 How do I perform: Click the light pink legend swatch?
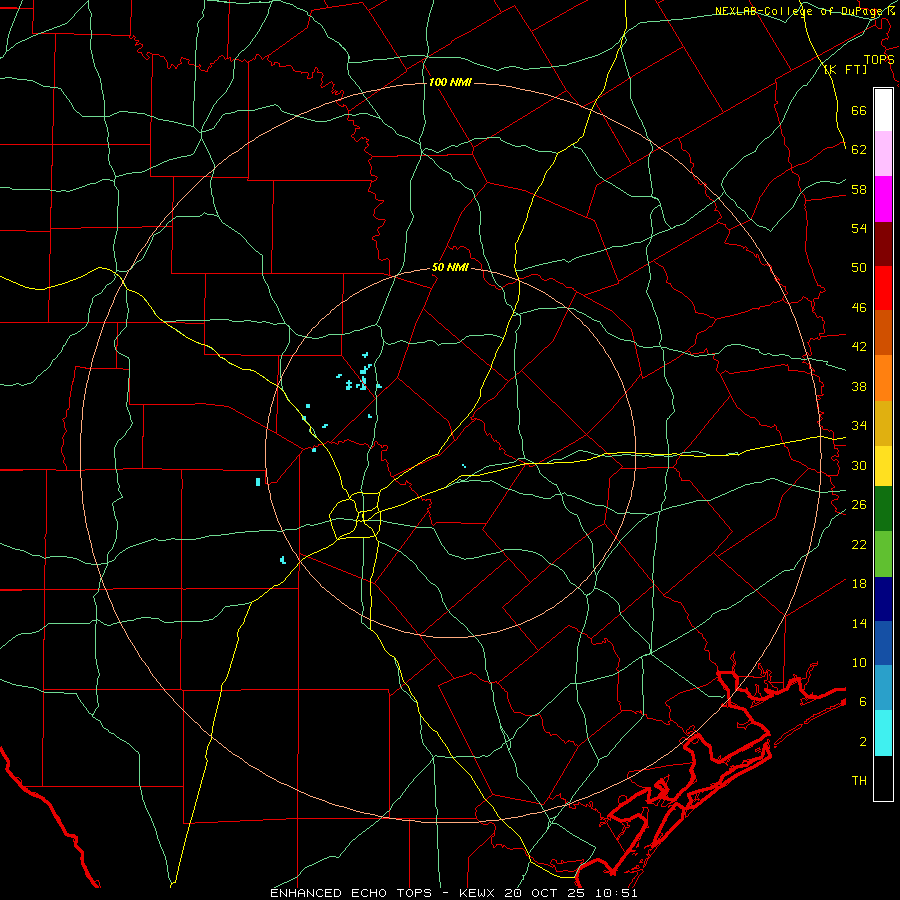point(883,153)
